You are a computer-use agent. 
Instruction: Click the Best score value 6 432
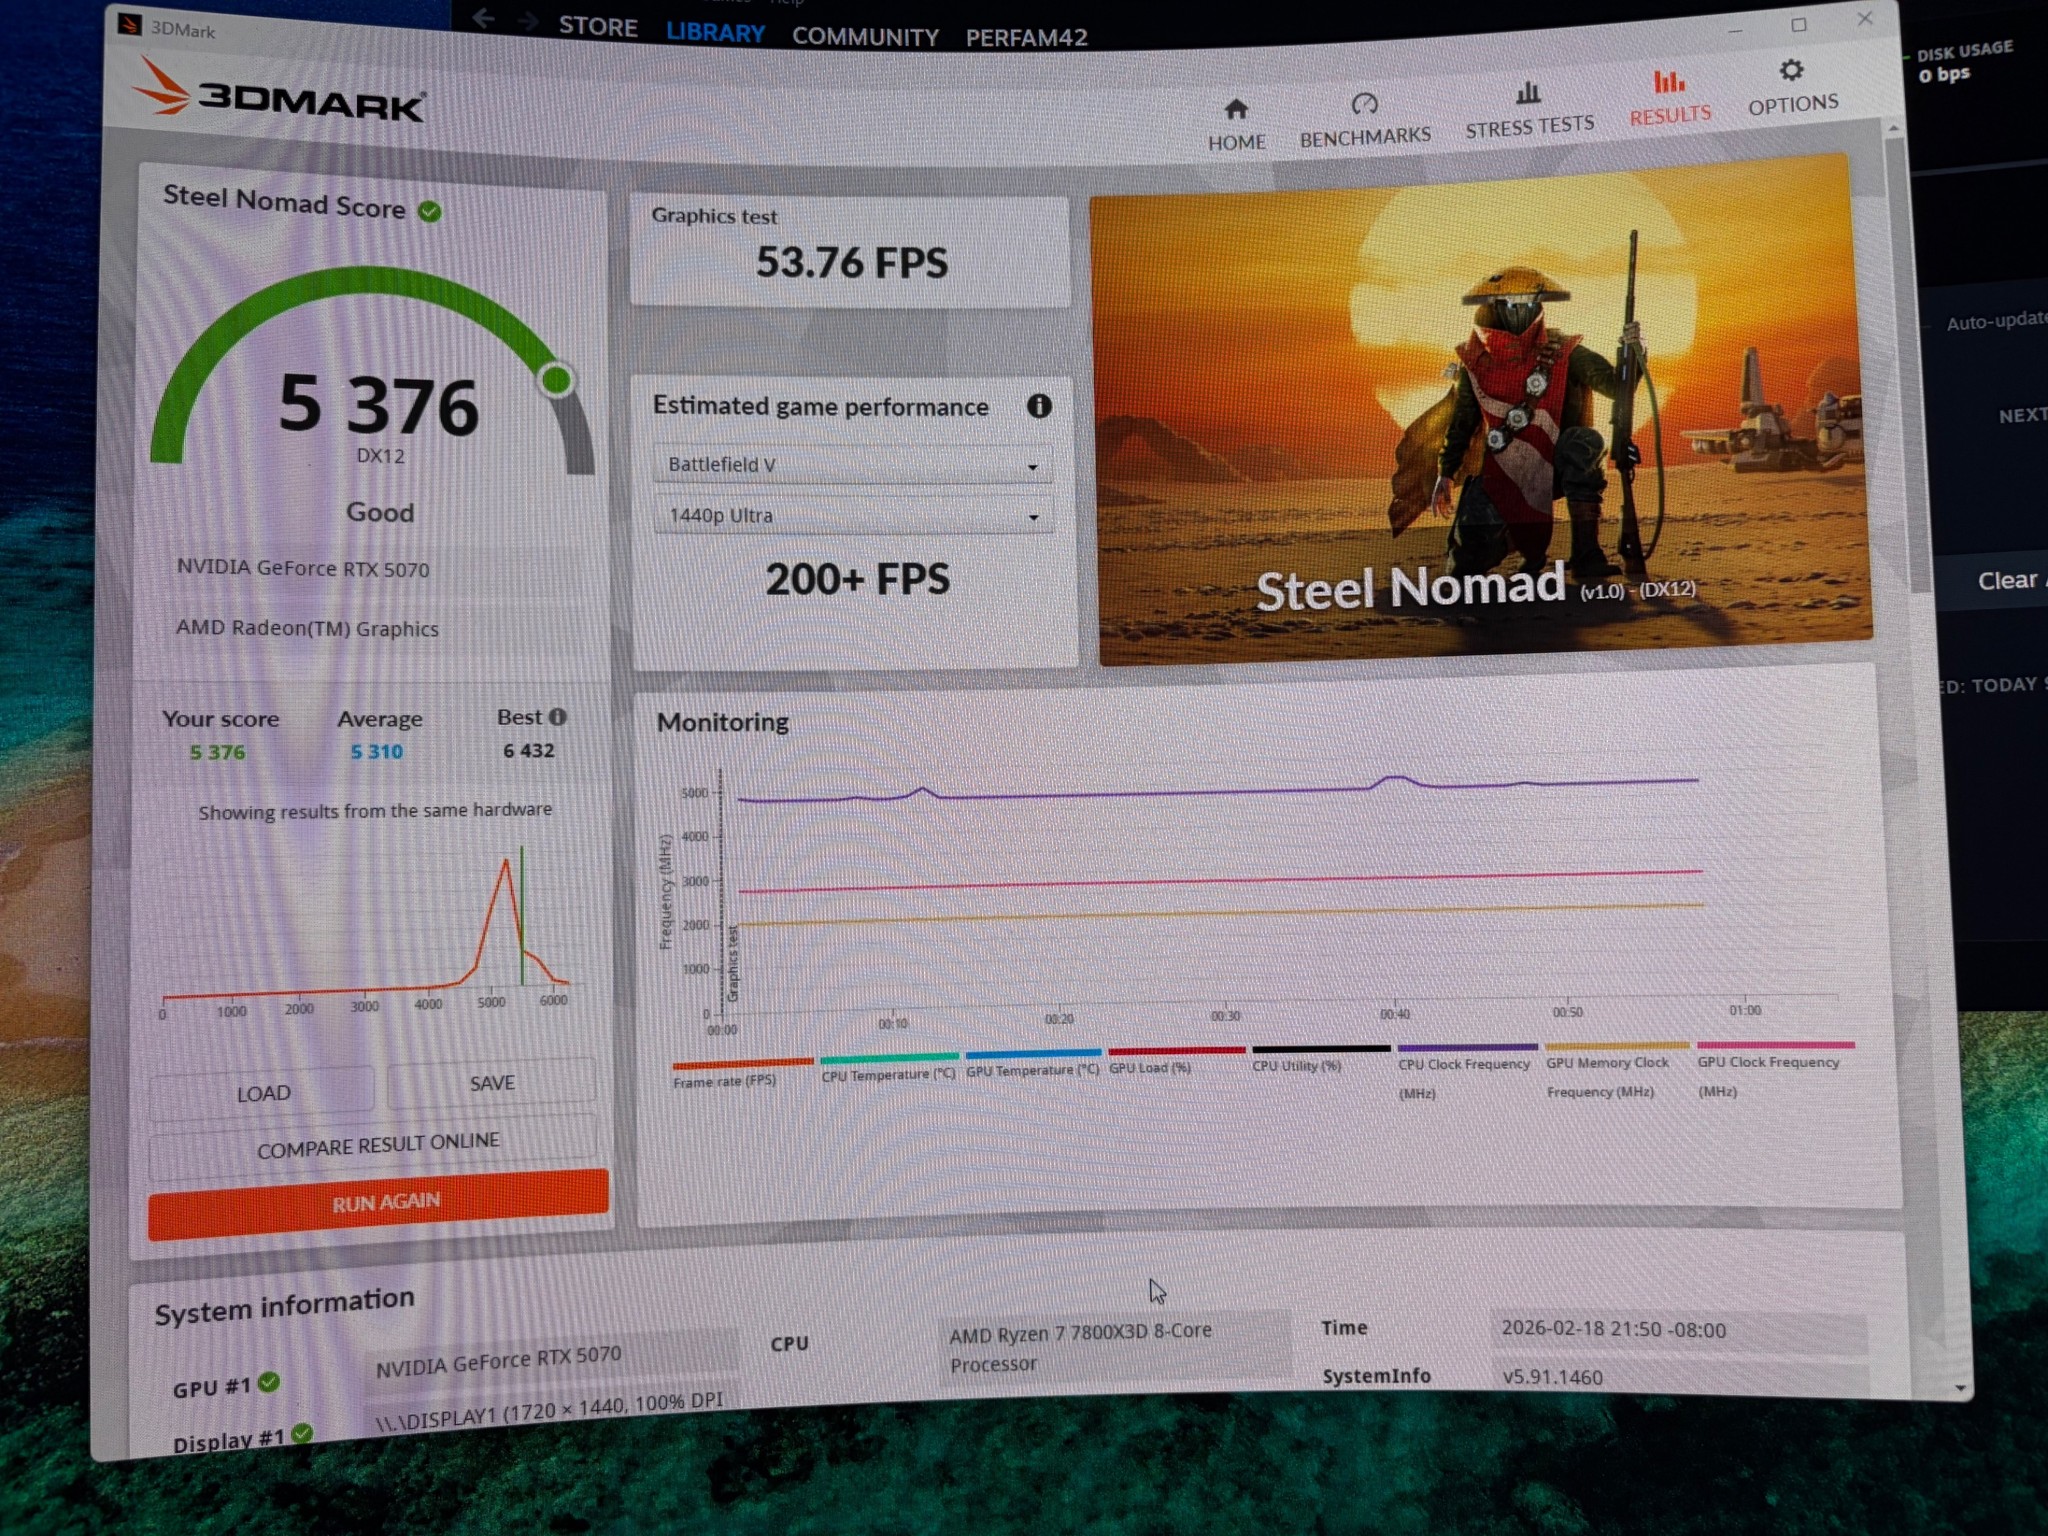pyautogui.click(x=528, y=750)
